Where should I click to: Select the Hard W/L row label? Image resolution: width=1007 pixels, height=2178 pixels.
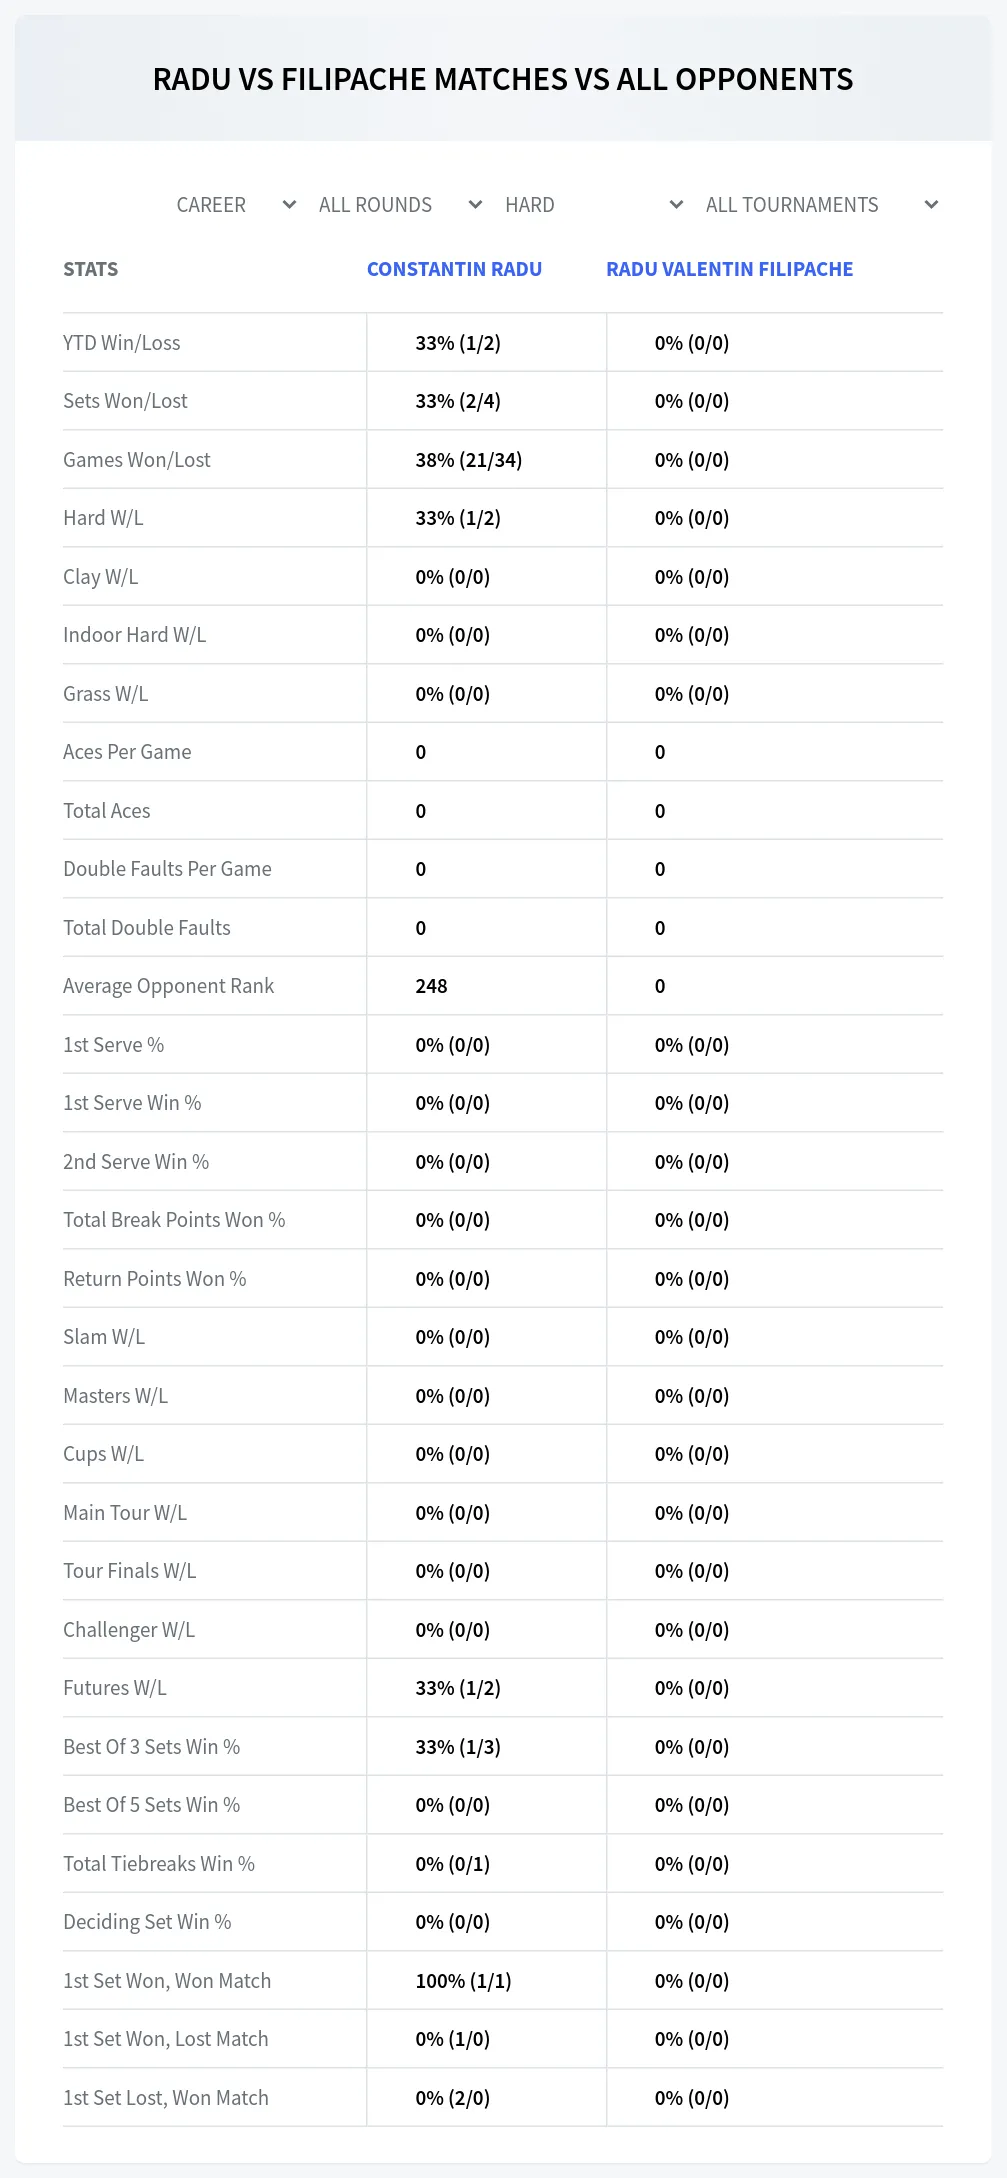[103, 518]
